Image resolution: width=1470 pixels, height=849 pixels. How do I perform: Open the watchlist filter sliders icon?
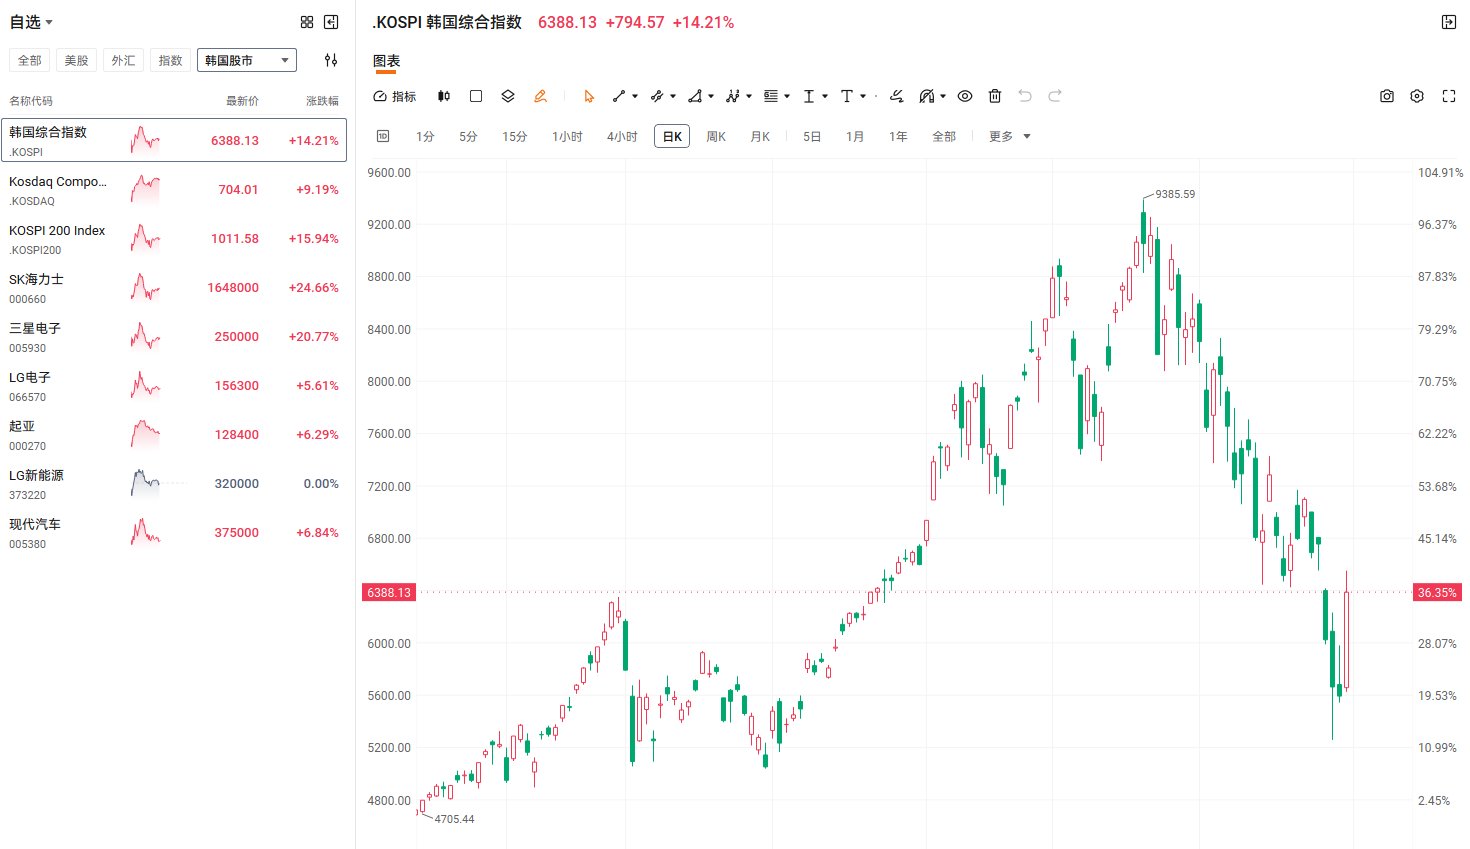click(x=331, y=60)
